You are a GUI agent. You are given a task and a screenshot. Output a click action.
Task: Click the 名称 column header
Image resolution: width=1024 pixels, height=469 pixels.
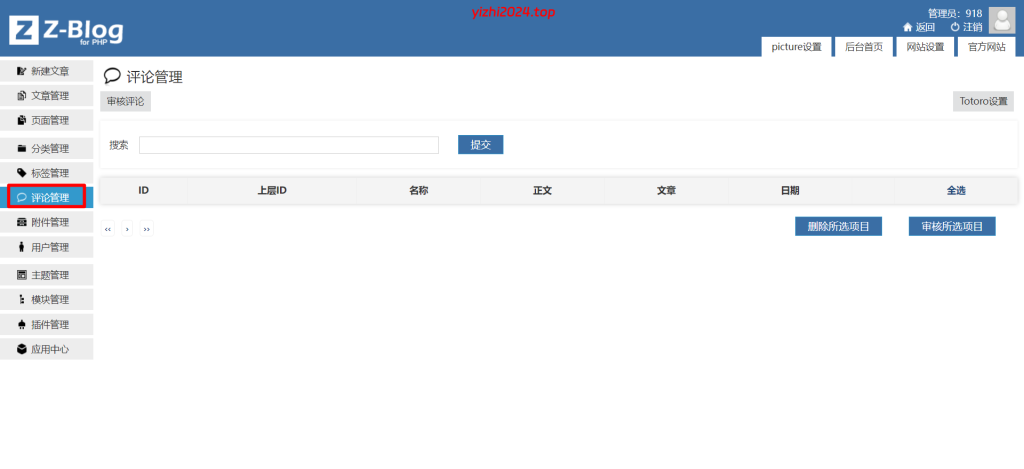(419, 191)
